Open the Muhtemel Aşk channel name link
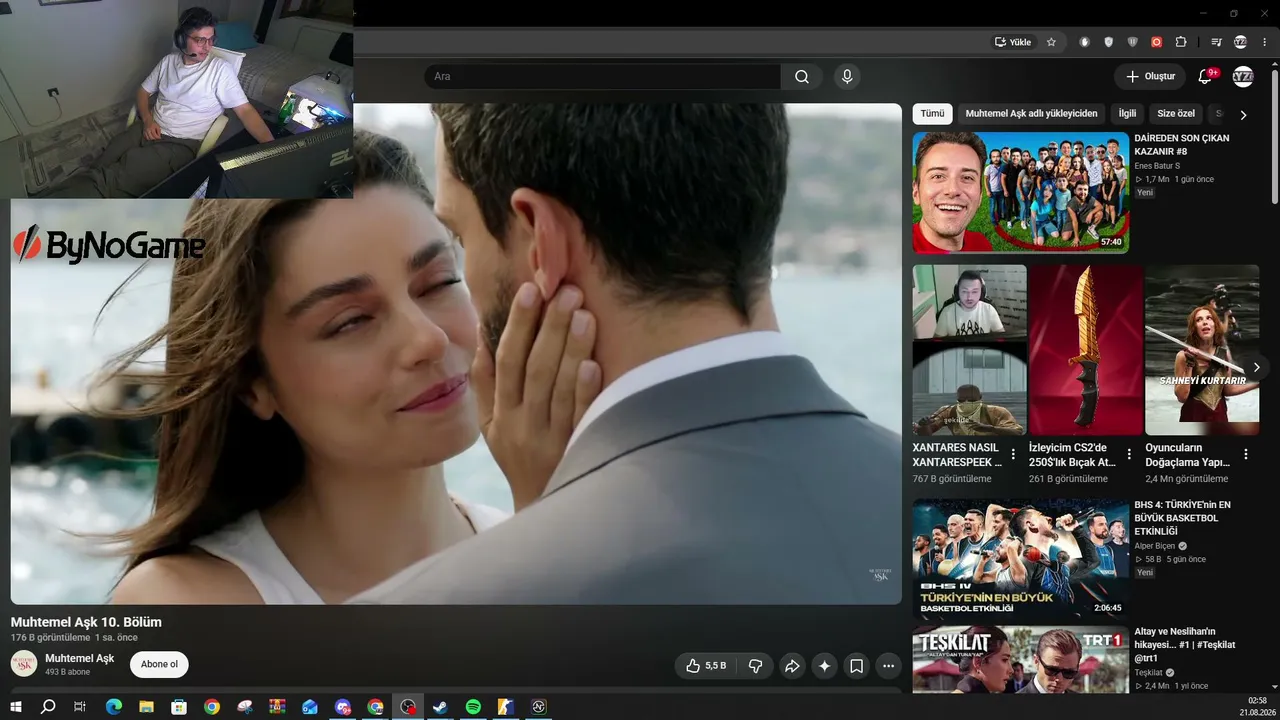The height and width of the screenshot is (720, 1280). click(x=80, y=658)
